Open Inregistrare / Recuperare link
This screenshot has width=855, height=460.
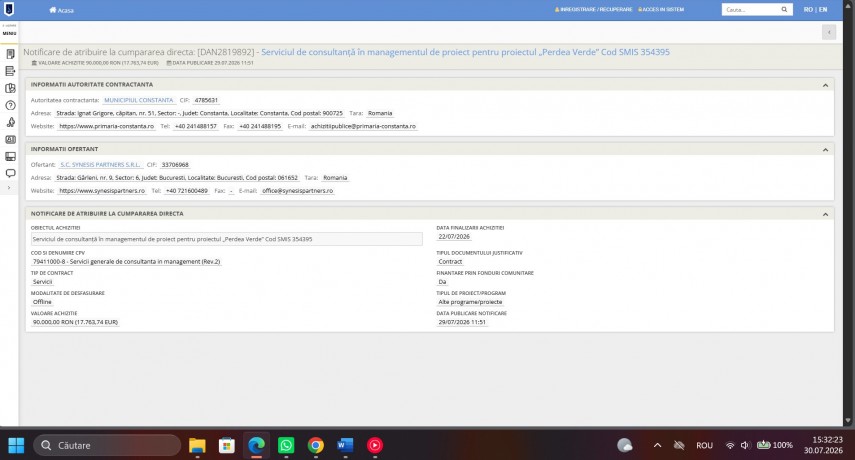point(593,9)
